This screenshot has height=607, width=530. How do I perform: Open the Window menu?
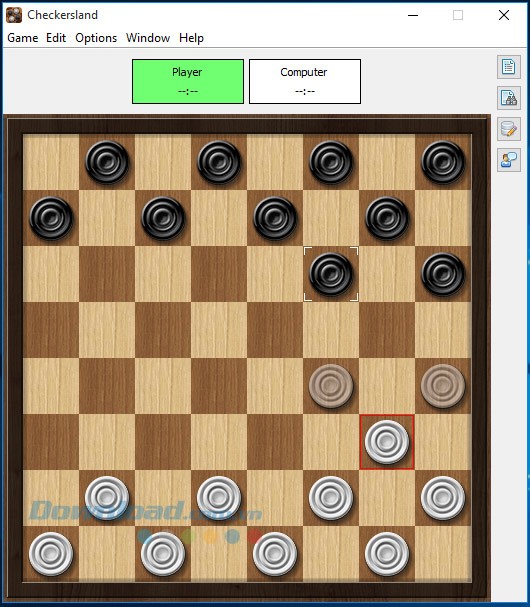coord(148,38)
